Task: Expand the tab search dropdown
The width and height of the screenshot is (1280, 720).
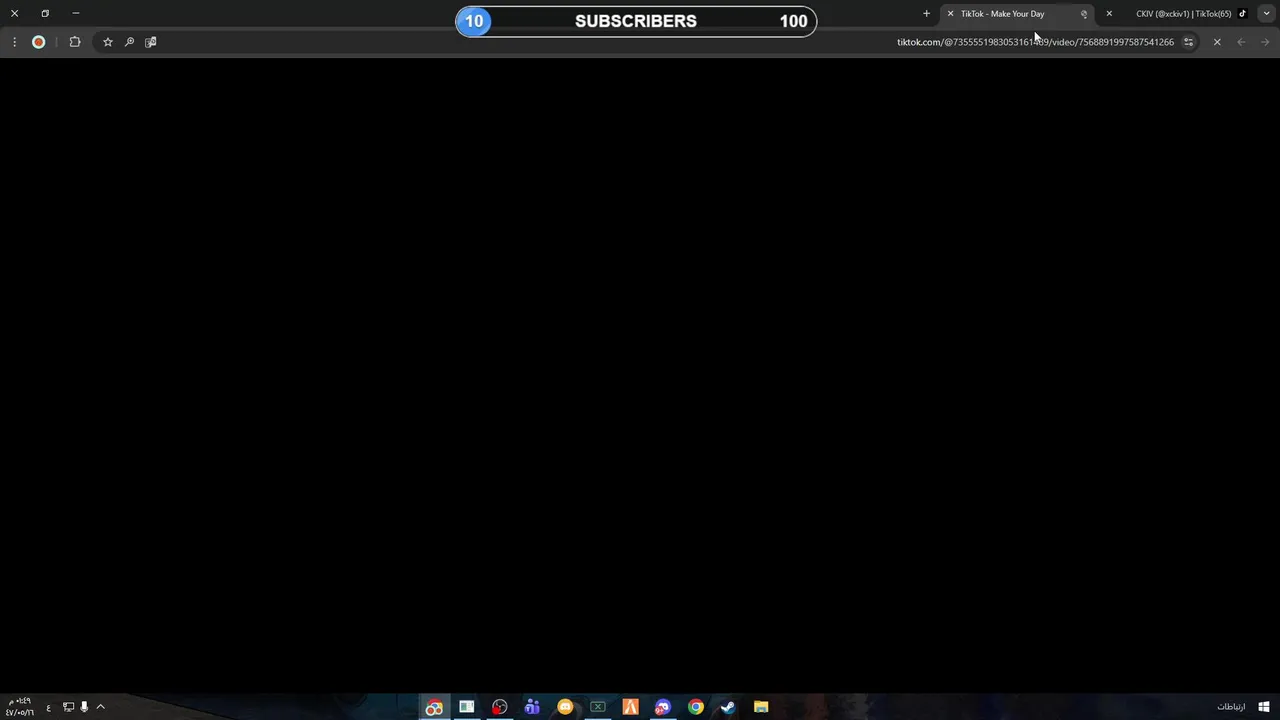Action: click(1266, 14)
